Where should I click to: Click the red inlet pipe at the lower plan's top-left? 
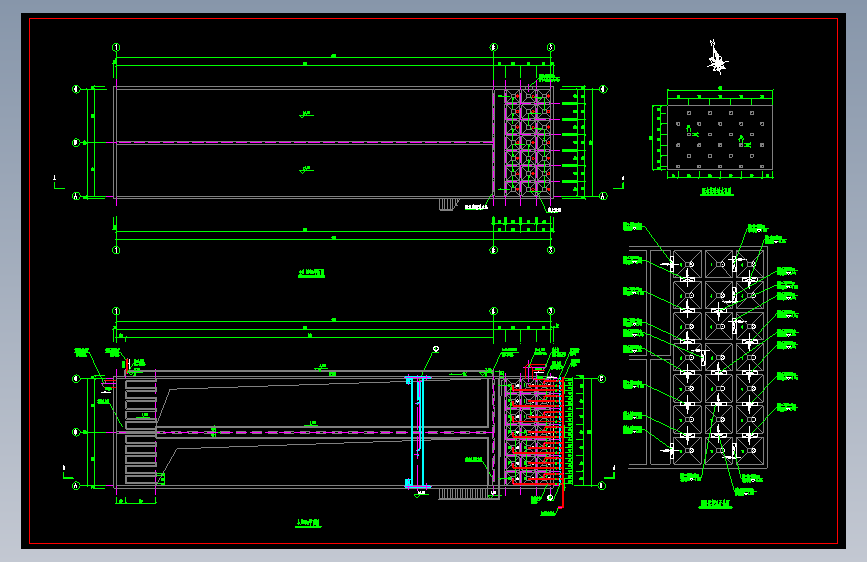(x=128, y=366)
